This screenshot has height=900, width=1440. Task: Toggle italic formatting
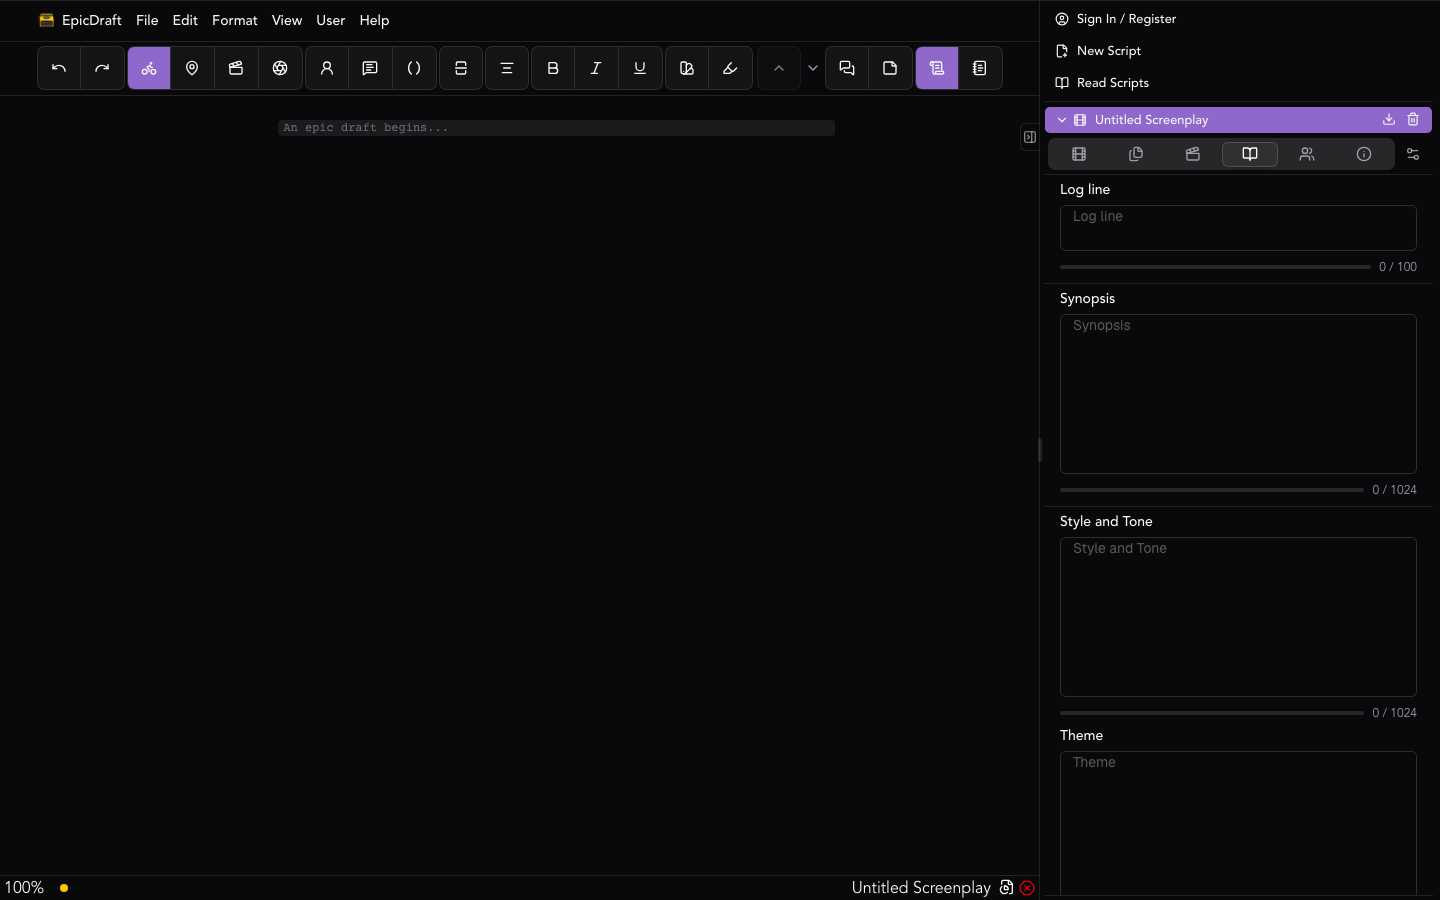click(x=596, y=68)
